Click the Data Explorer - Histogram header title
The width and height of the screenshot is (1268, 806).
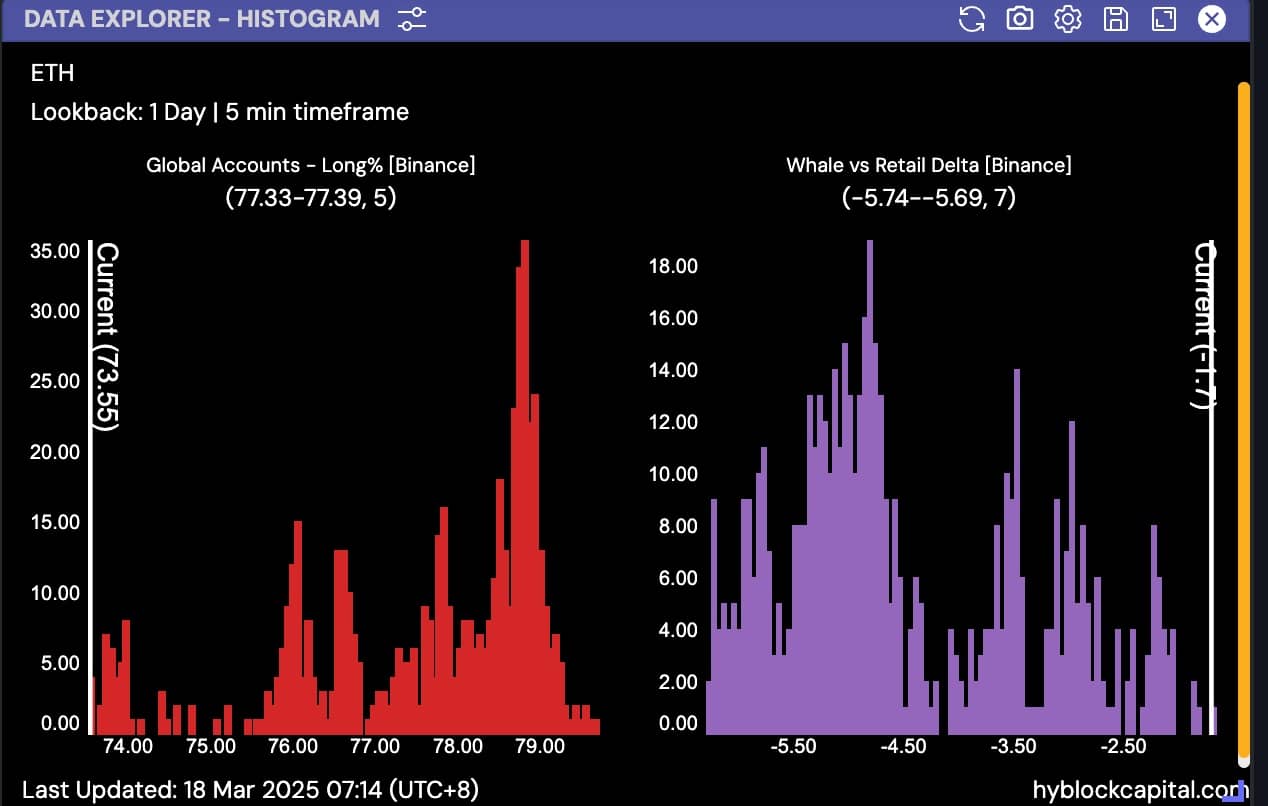click(x=201, y=19)
